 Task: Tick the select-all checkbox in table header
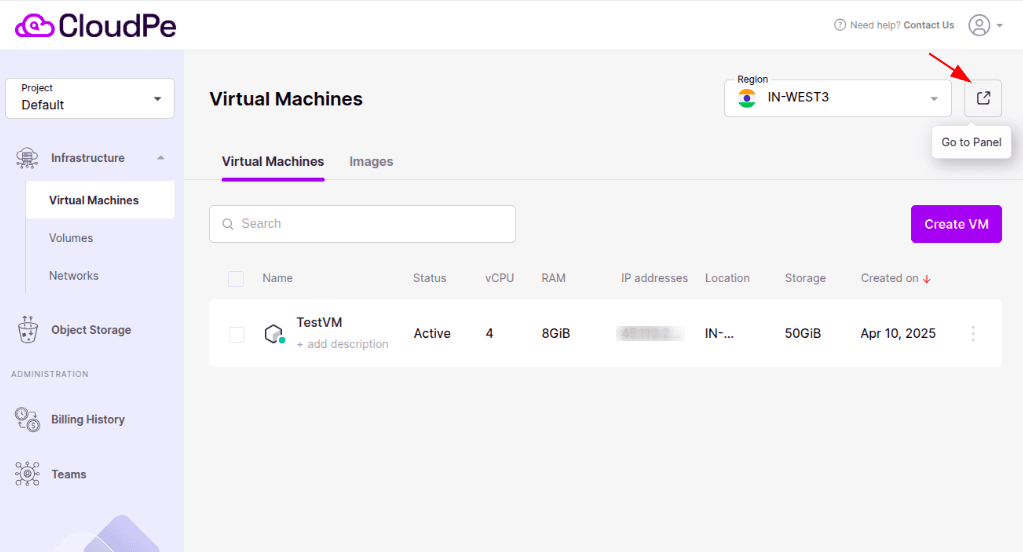click(236, 279)
